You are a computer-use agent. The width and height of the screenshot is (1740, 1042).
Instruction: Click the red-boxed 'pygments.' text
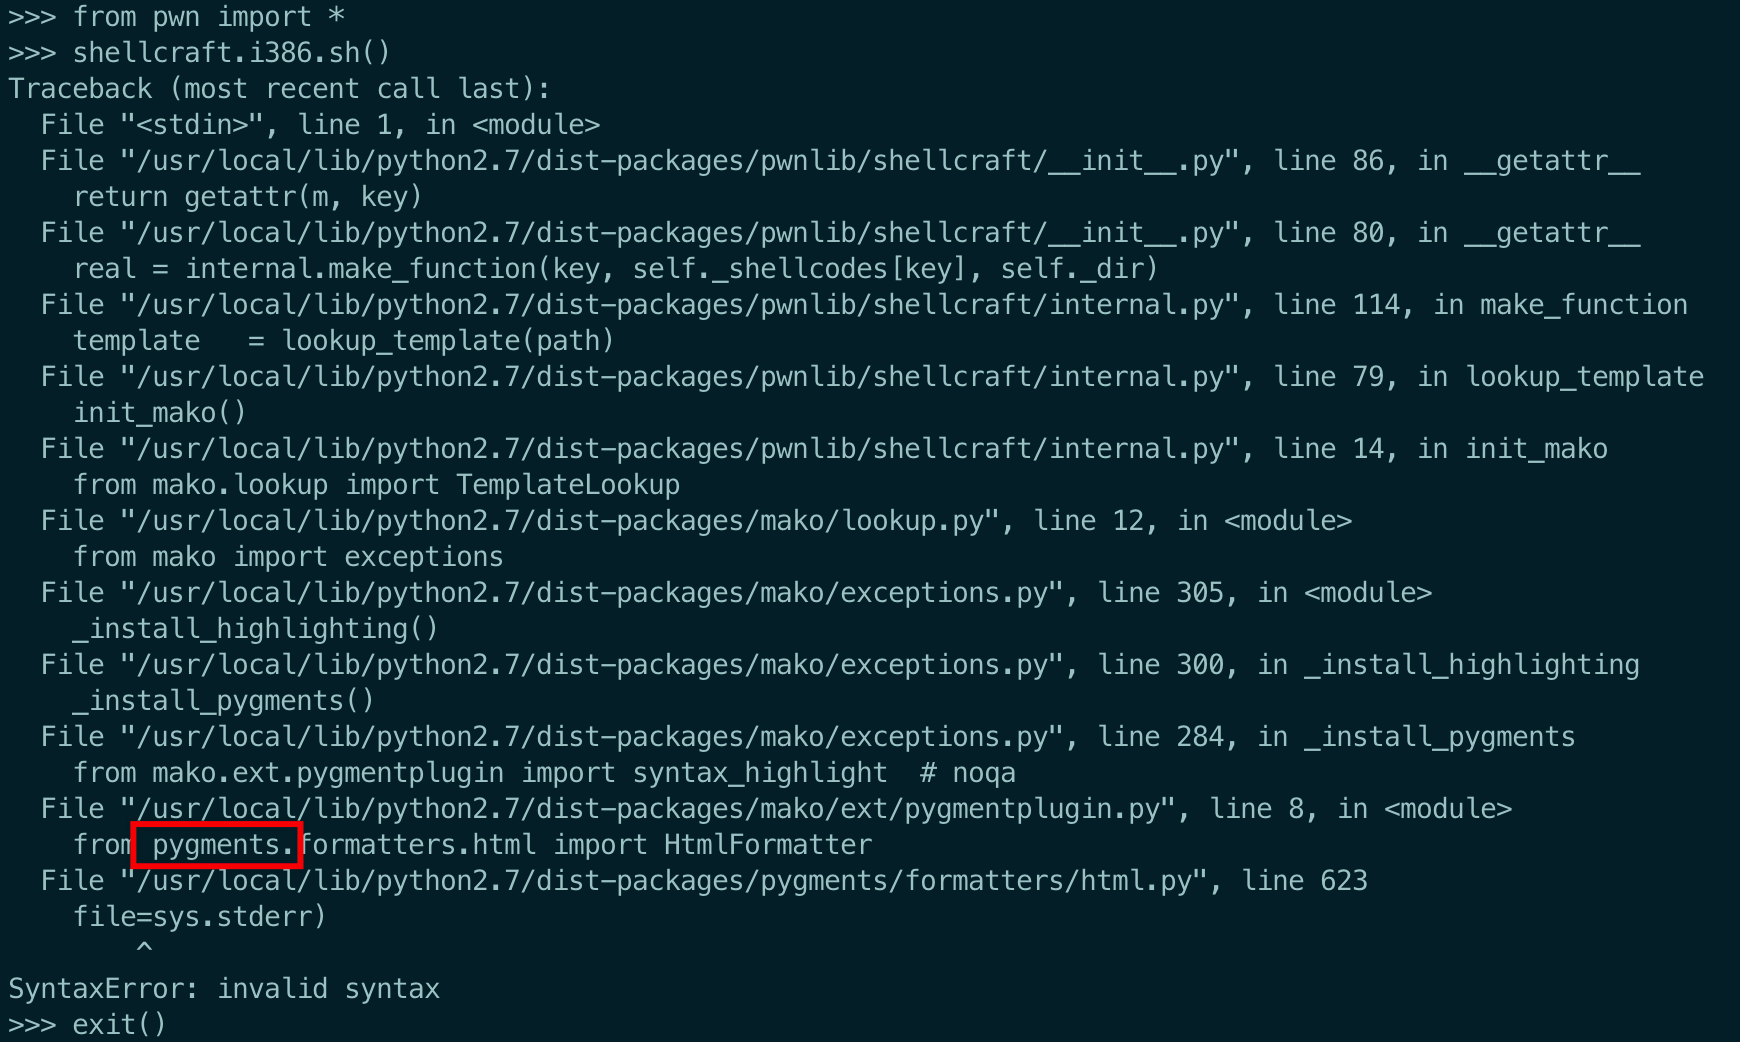(217, 846)
